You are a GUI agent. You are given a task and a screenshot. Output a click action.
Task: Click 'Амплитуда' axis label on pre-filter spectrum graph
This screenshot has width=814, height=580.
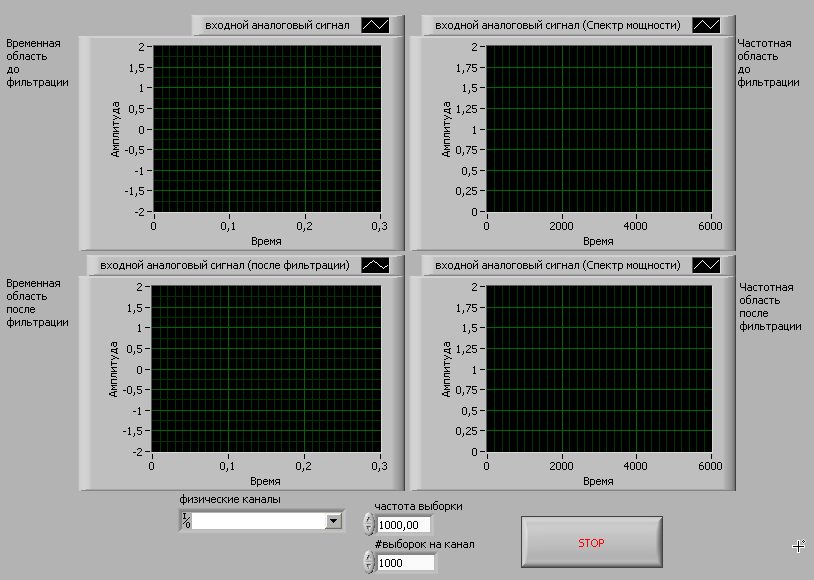pyautogui.click(x=446, y=129)
